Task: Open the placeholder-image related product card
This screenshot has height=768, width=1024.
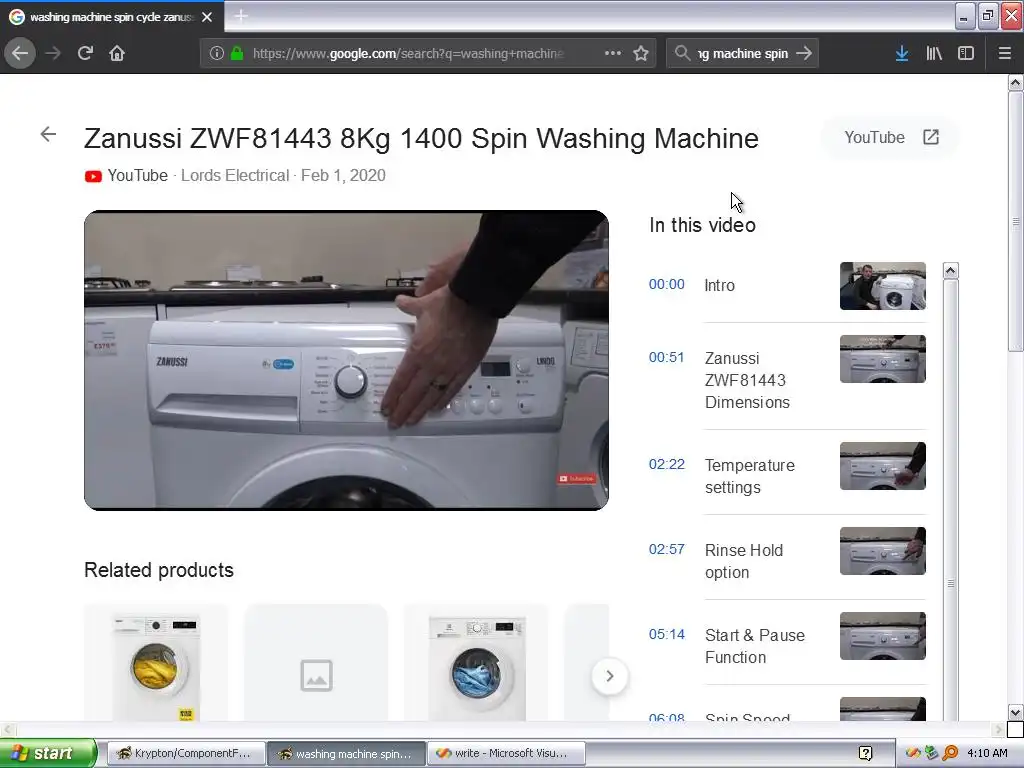Action: (316, 663)
